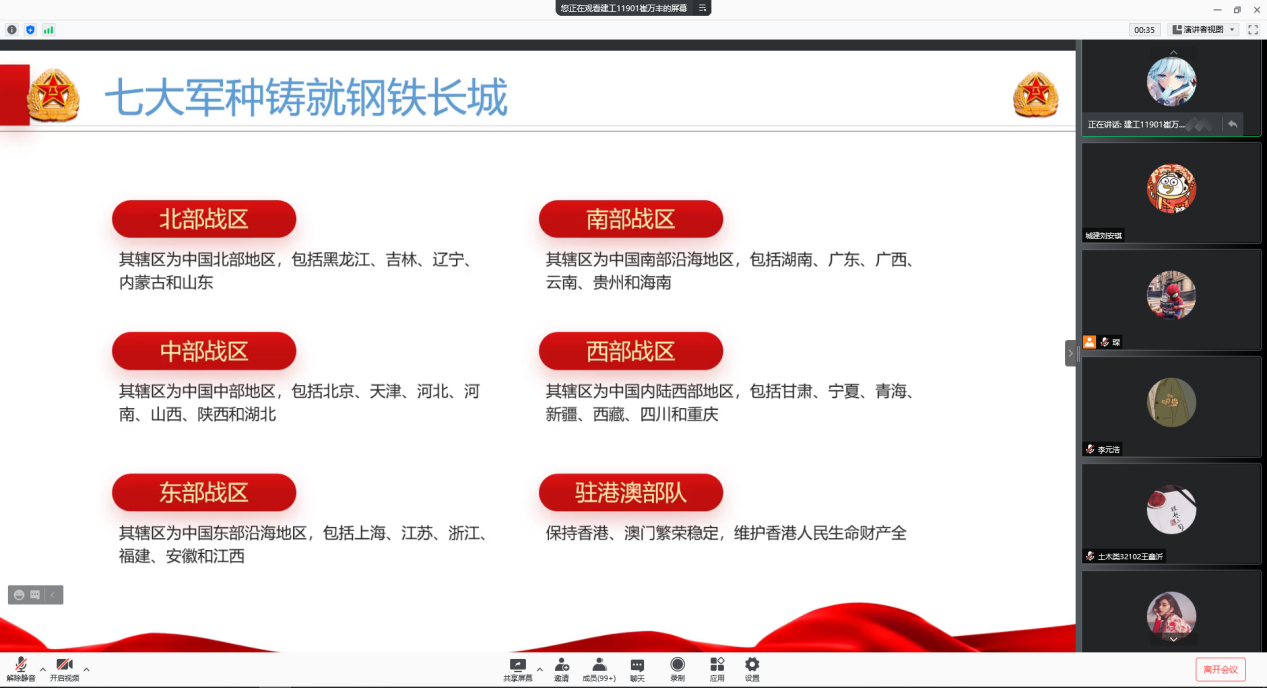
Task: Open the emoji reaction button on slide
Action: point(18,595)
